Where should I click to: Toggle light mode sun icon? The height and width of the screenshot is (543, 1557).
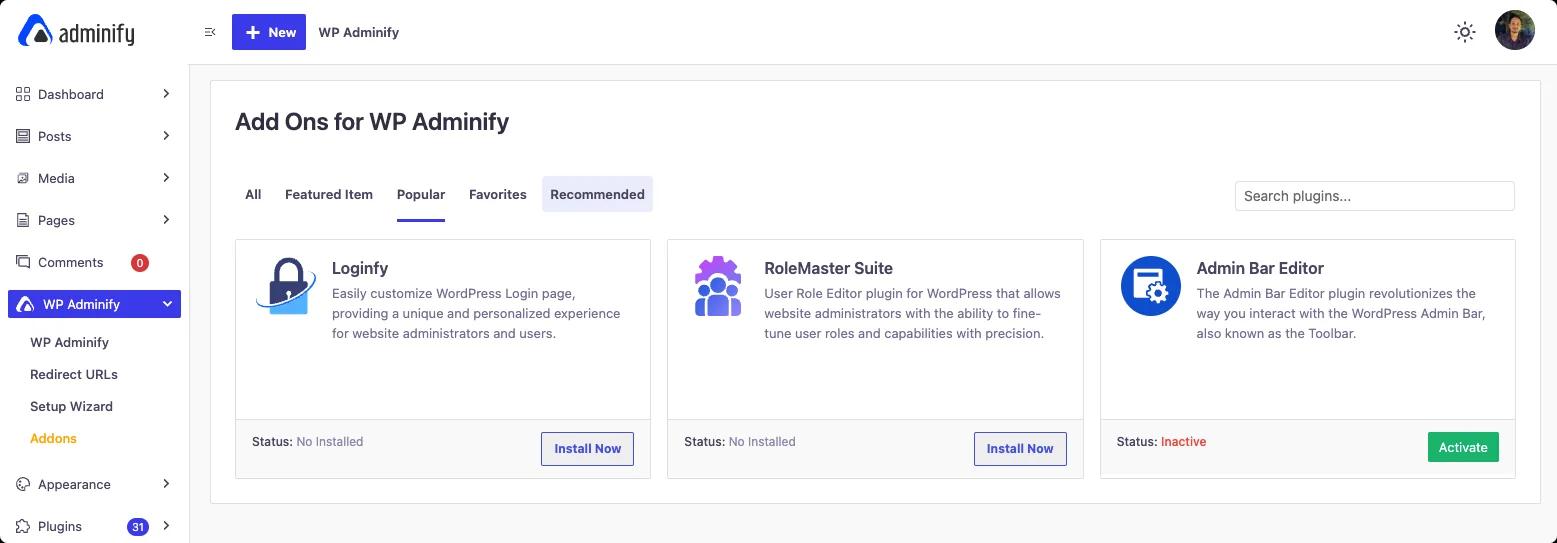(x=1465, y=32)
